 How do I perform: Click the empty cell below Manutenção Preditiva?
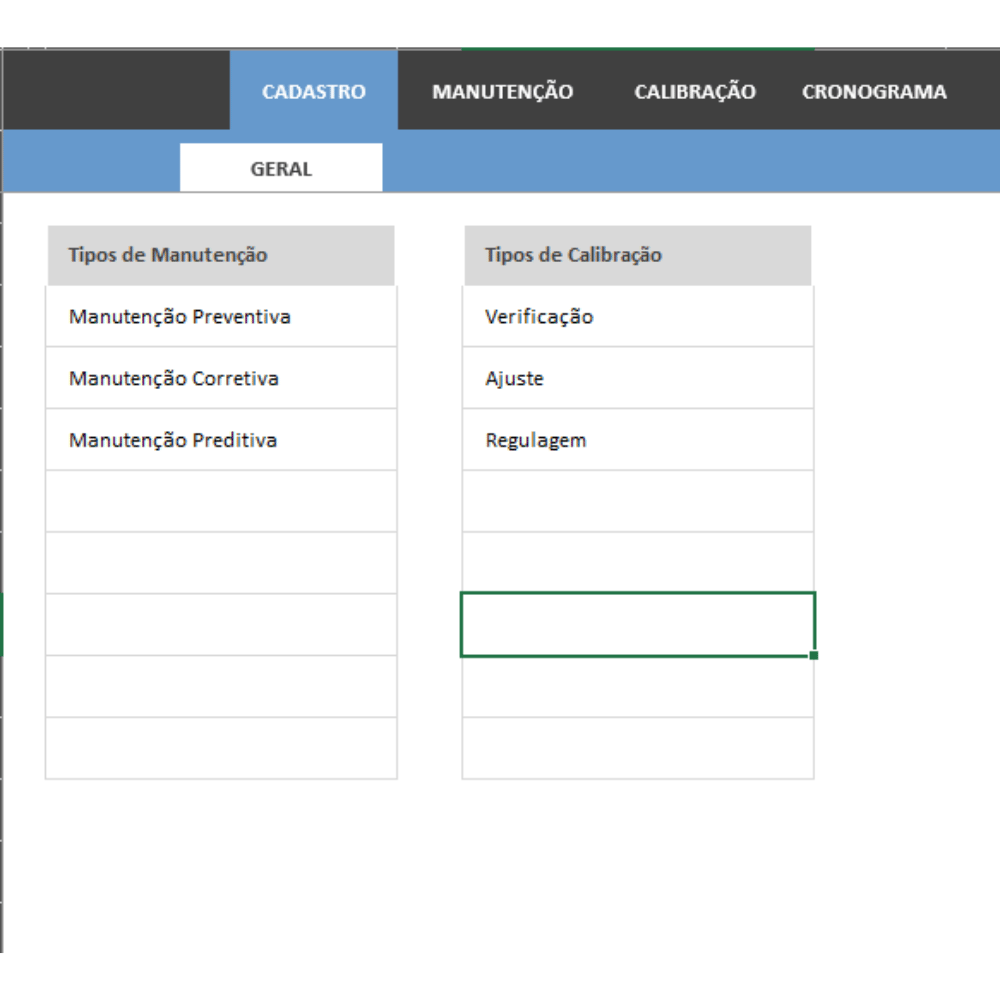pos(221,501)
